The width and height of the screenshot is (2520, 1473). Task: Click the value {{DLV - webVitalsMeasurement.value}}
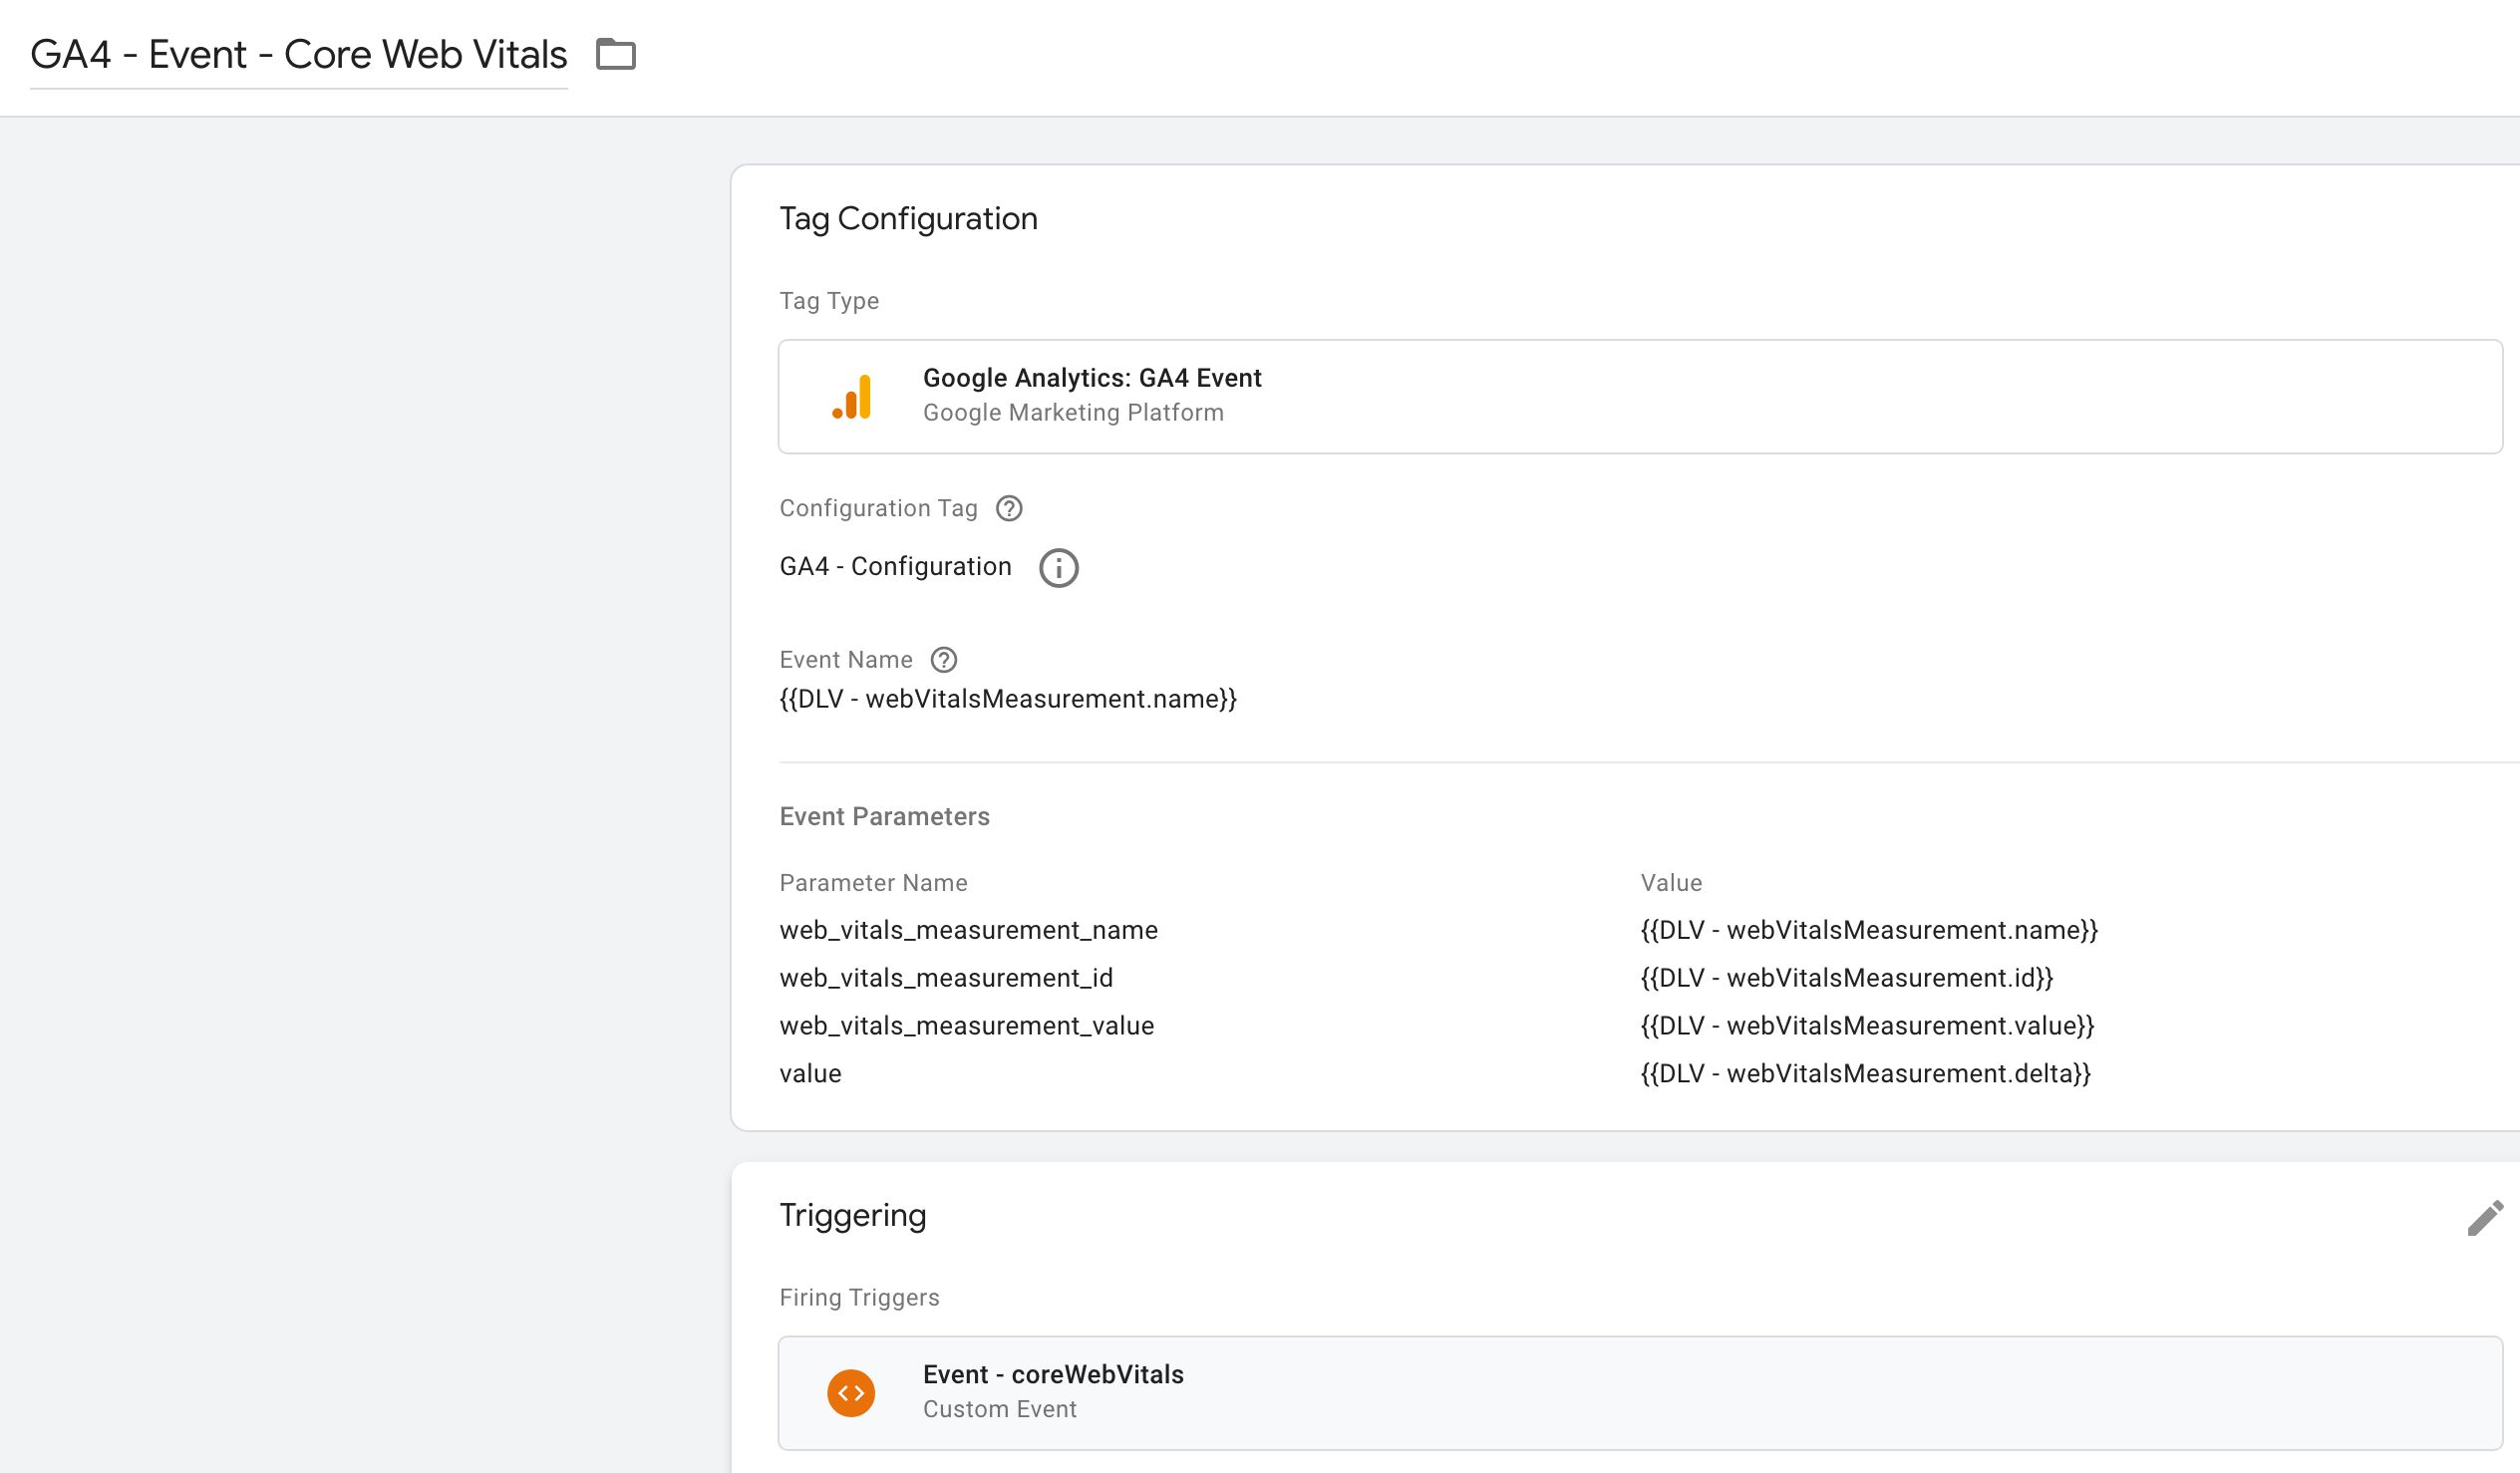click(x=1867, y=1026)
